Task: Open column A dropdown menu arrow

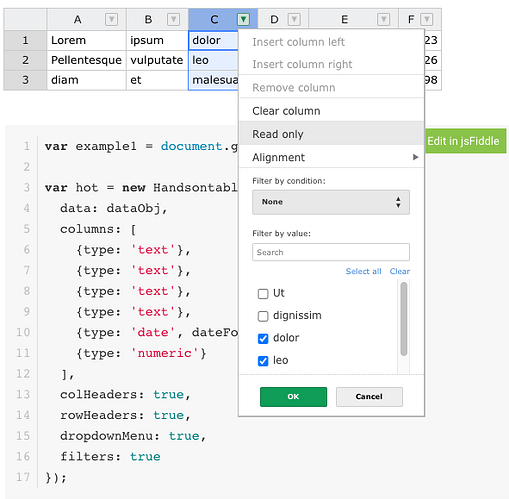Action: click(x=111, y=19)
